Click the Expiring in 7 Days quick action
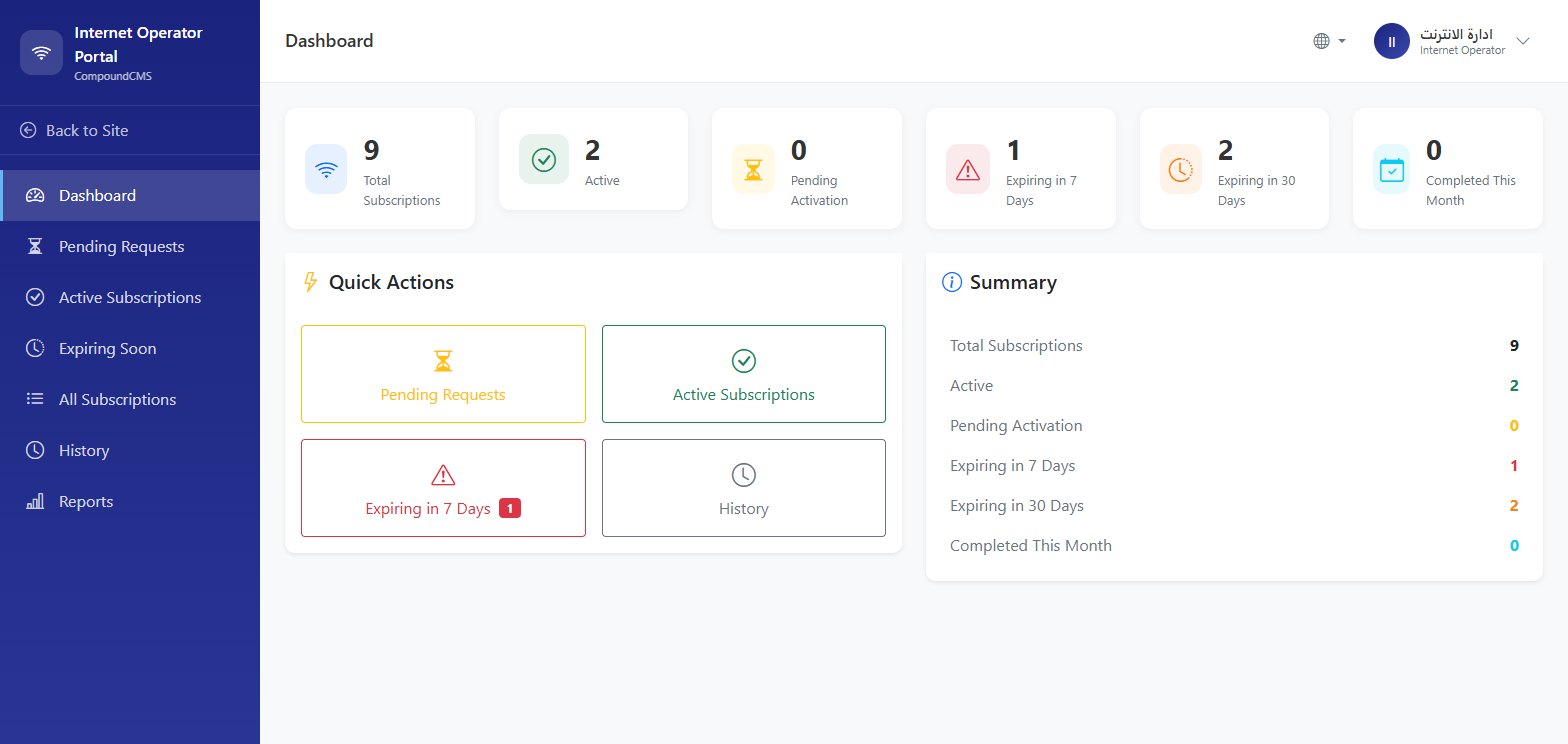This screenshot has height=744, width=1568. click(x=443, y=488)
